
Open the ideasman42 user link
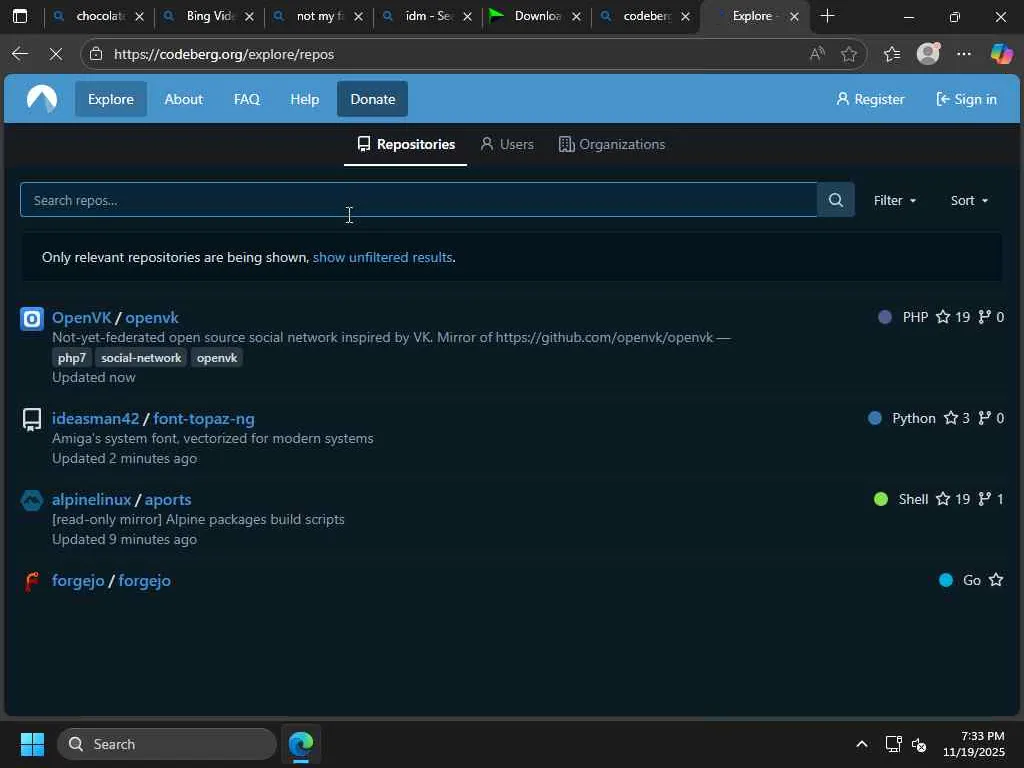point(95,419)
